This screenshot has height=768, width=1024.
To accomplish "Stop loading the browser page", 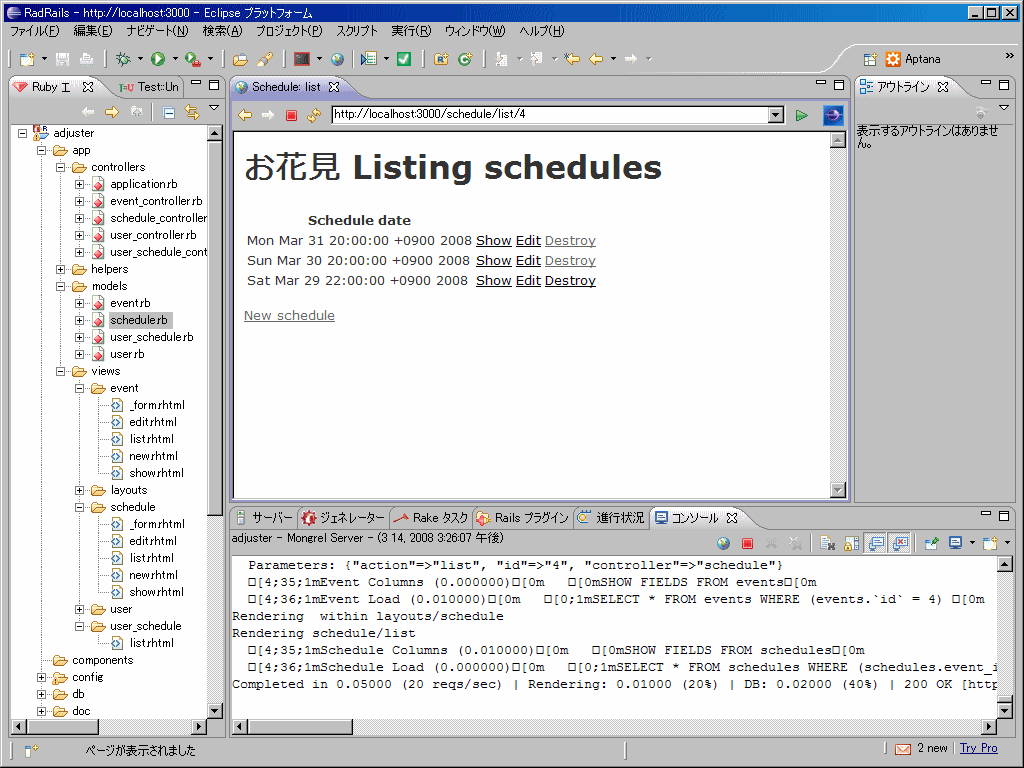I will tap(290, 113).
